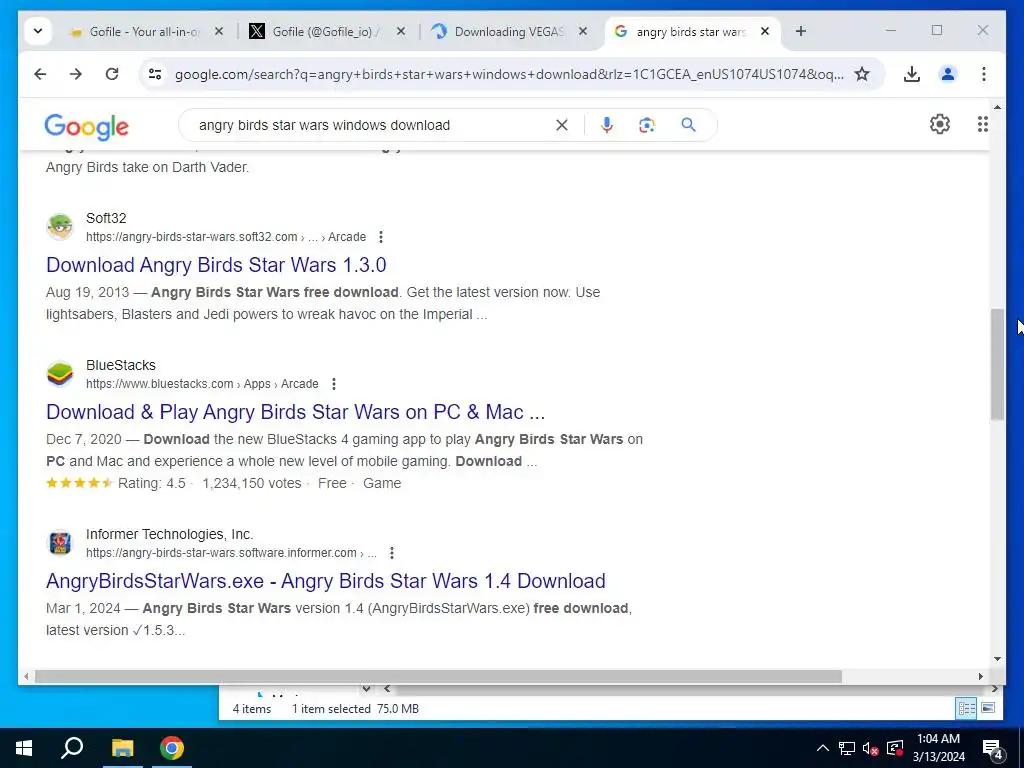The height and width of the screenshot is (768, 1024).
Task: Click the page vertical scrollbar thumb
Action: pyautogui.click(x=997, y=364)
